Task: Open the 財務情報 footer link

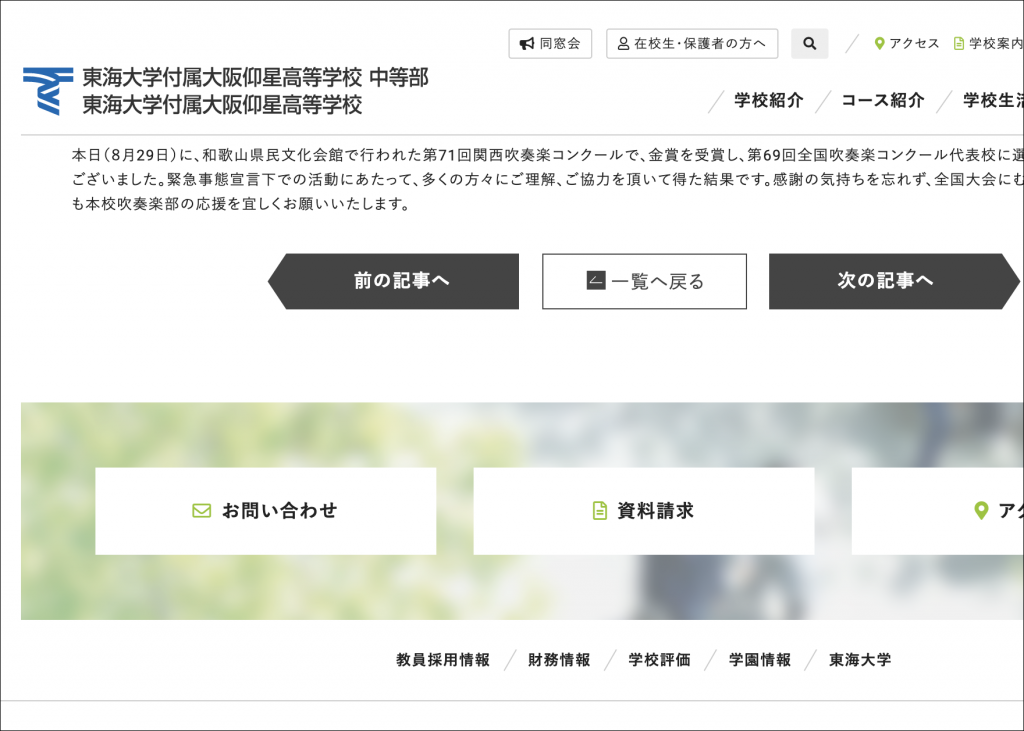Action: pos(559,660)
